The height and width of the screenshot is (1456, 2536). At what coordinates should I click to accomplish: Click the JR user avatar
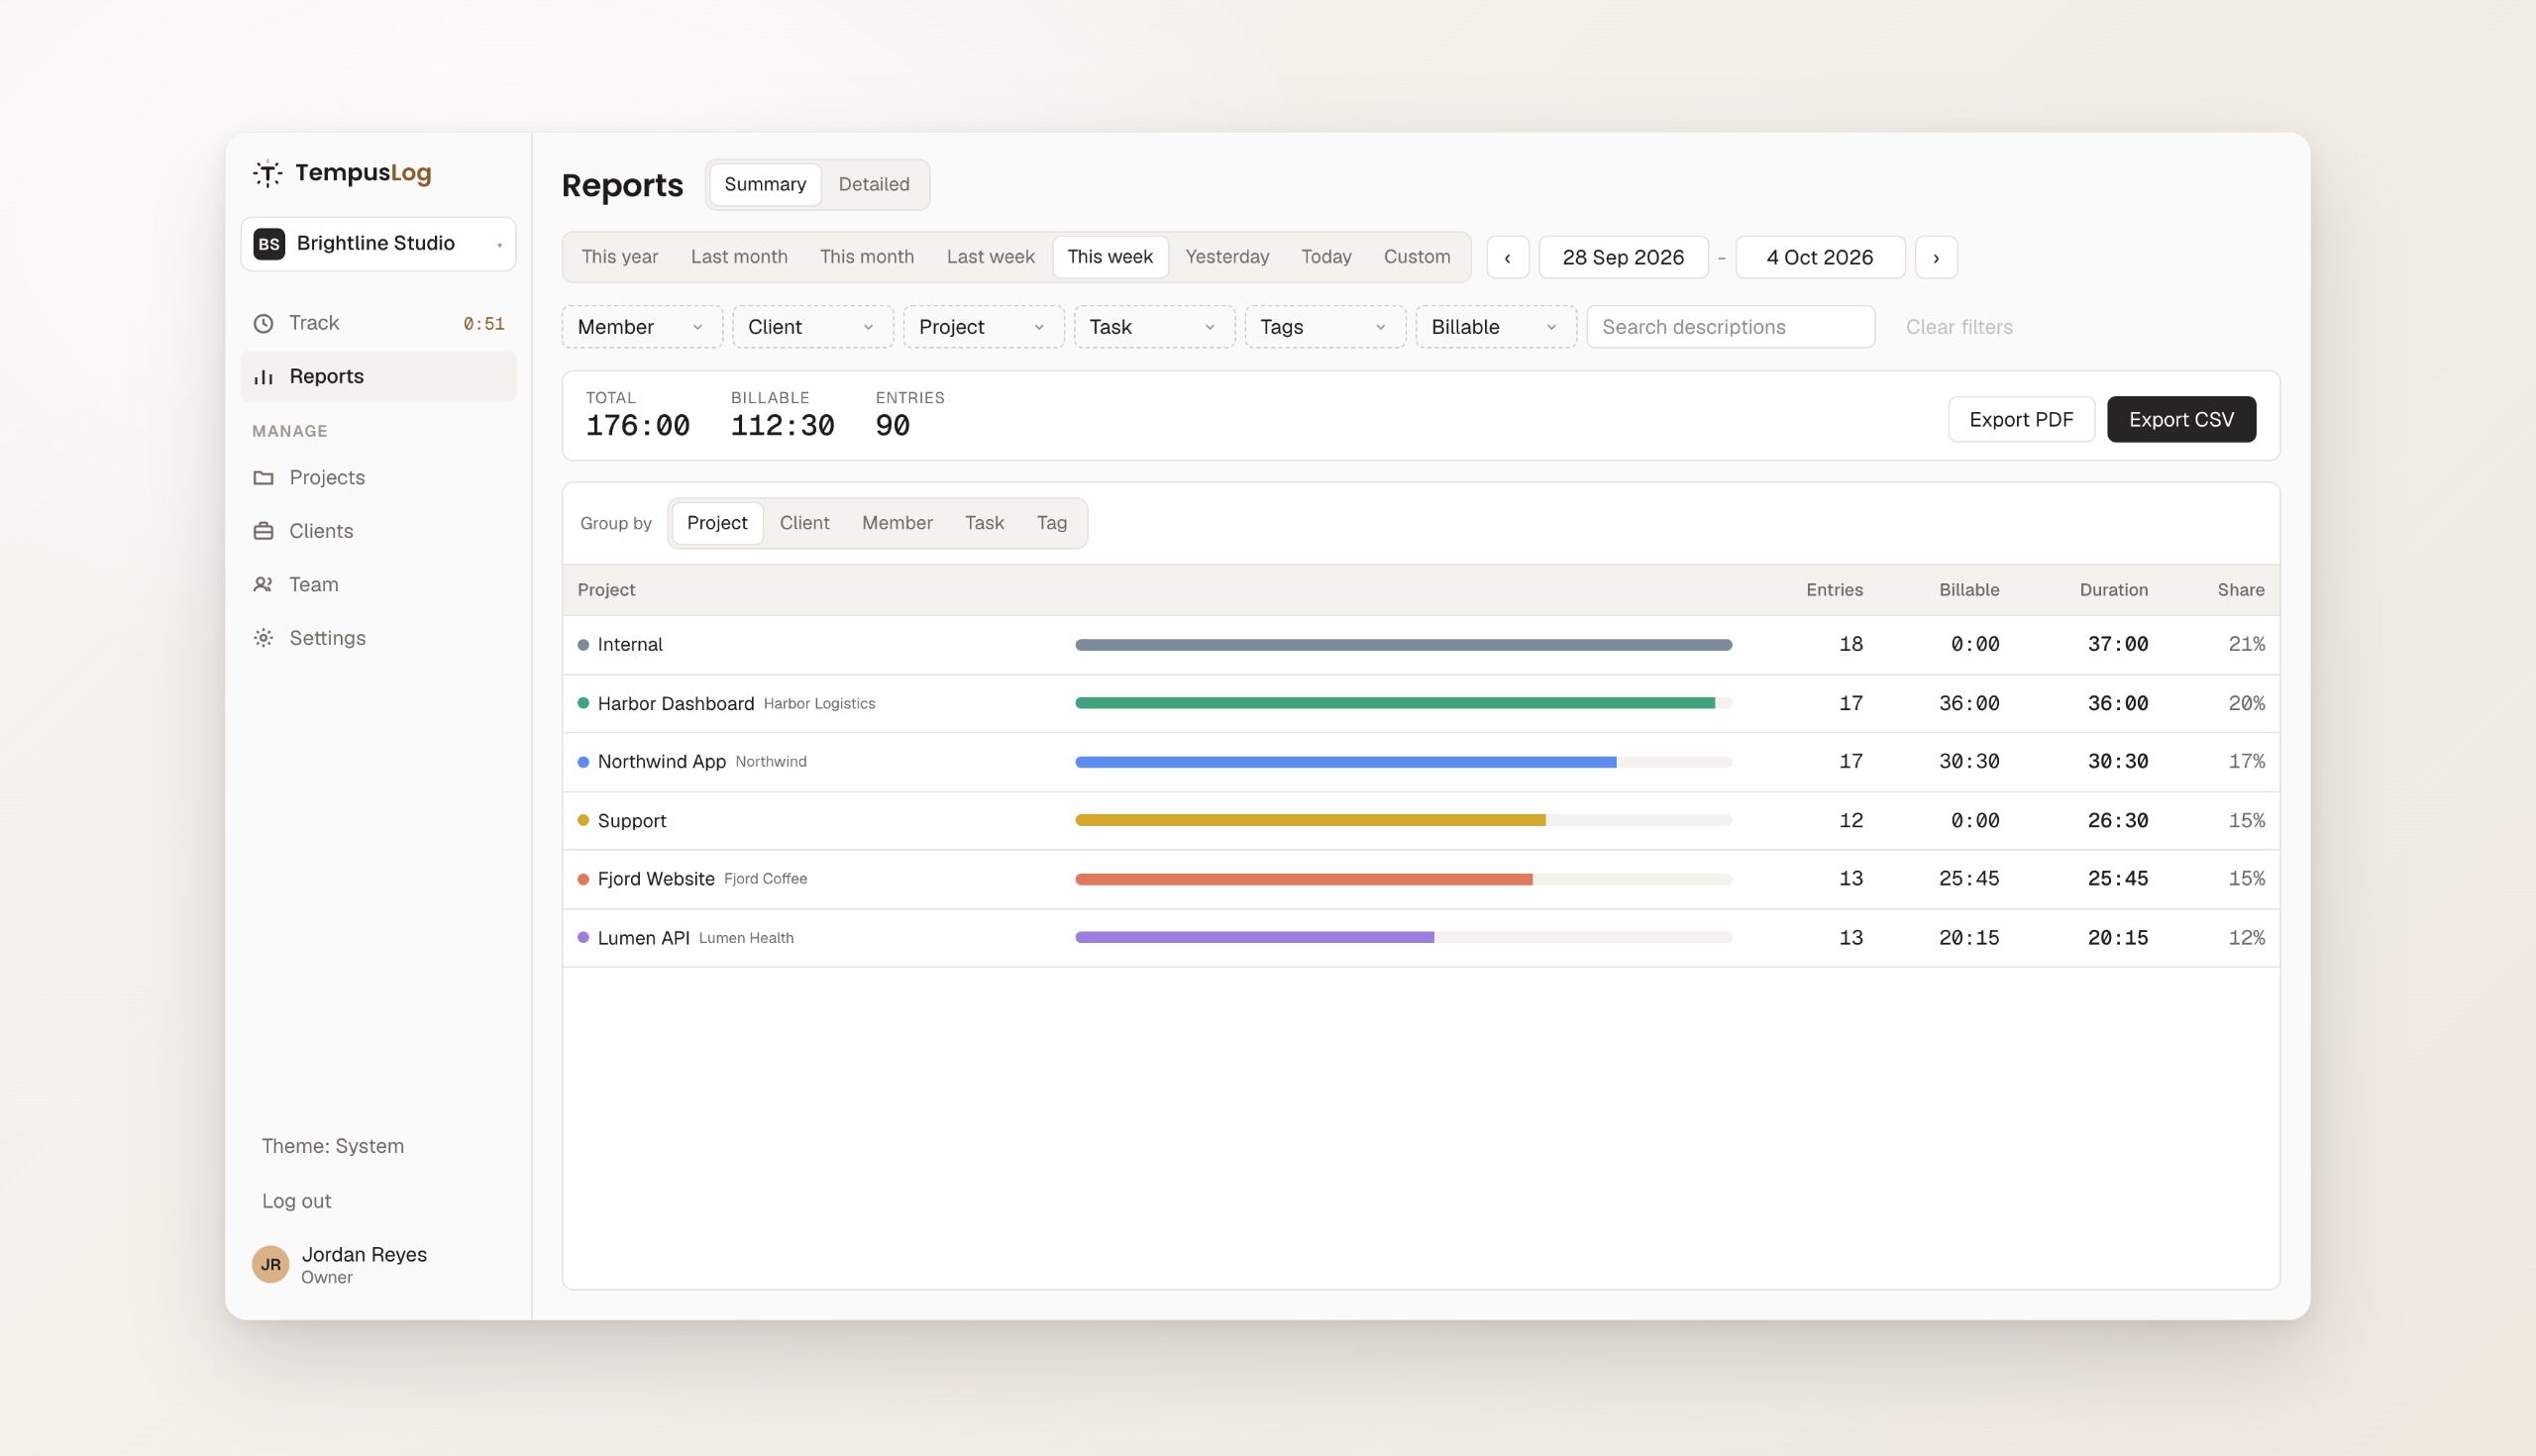270,1264
